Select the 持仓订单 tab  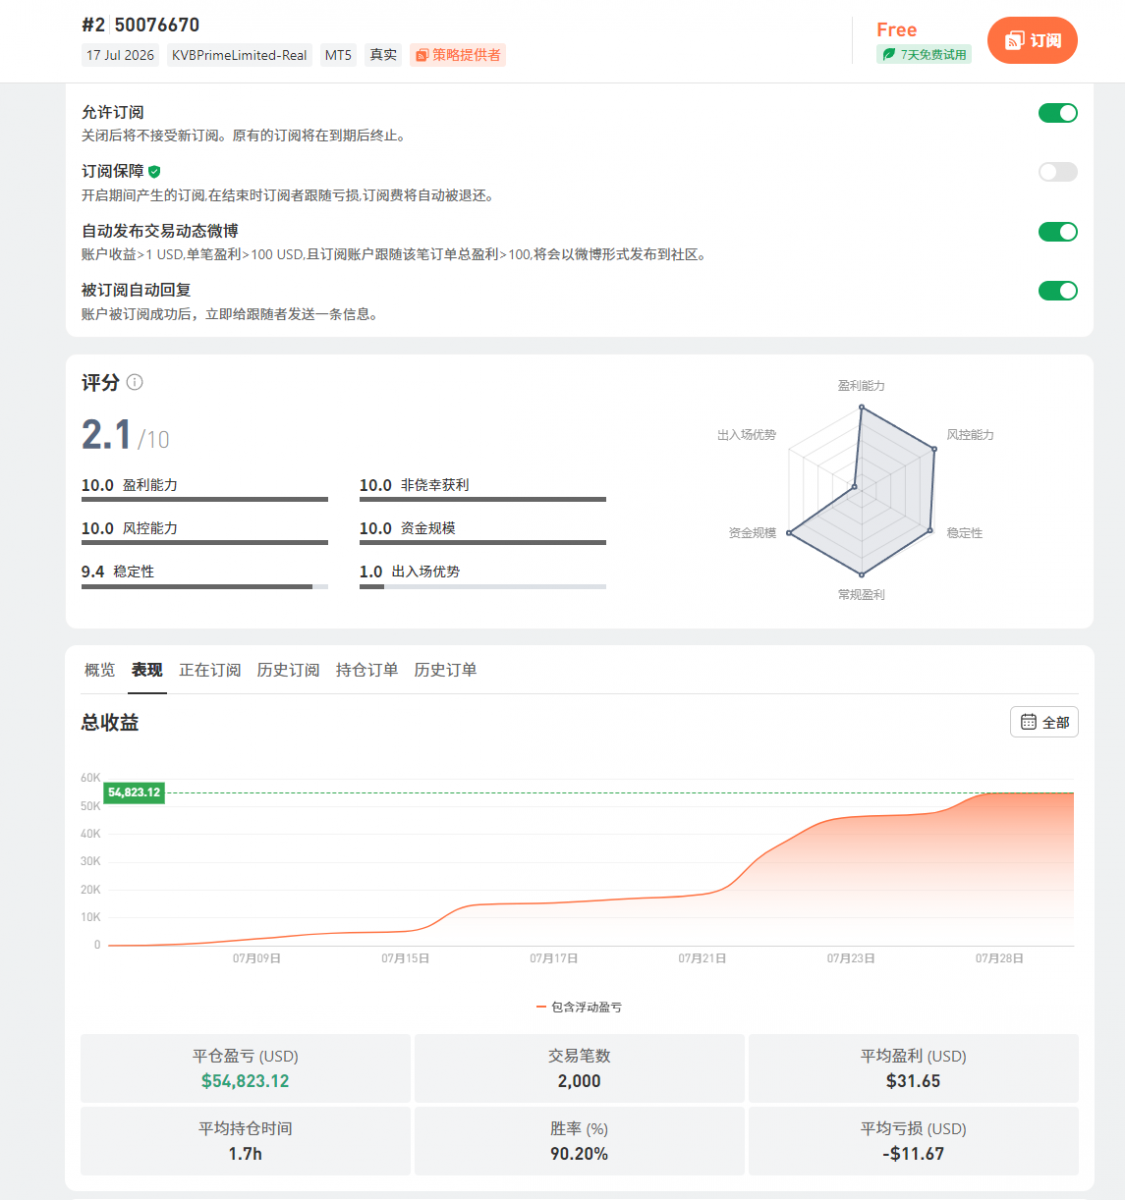click(367, 670)
